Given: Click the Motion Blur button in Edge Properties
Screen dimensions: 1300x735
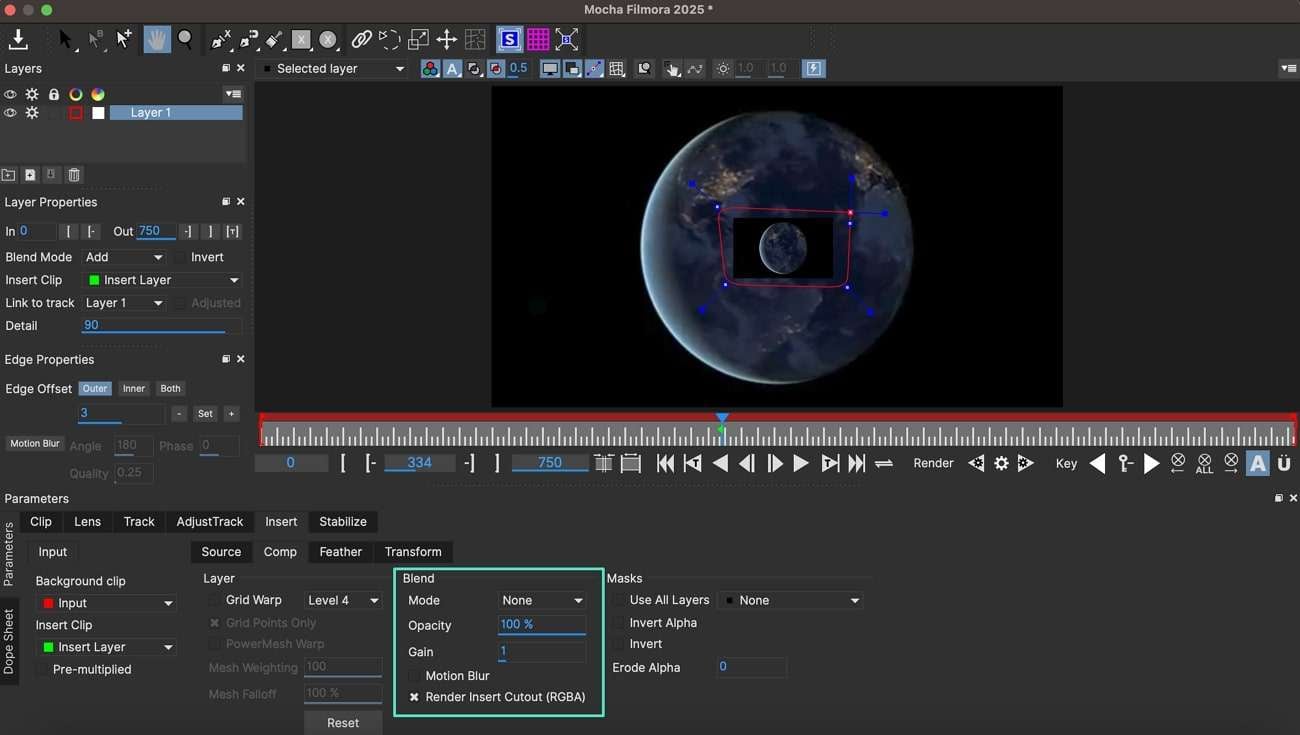Looking at the screenshot, I should (35, 444).
